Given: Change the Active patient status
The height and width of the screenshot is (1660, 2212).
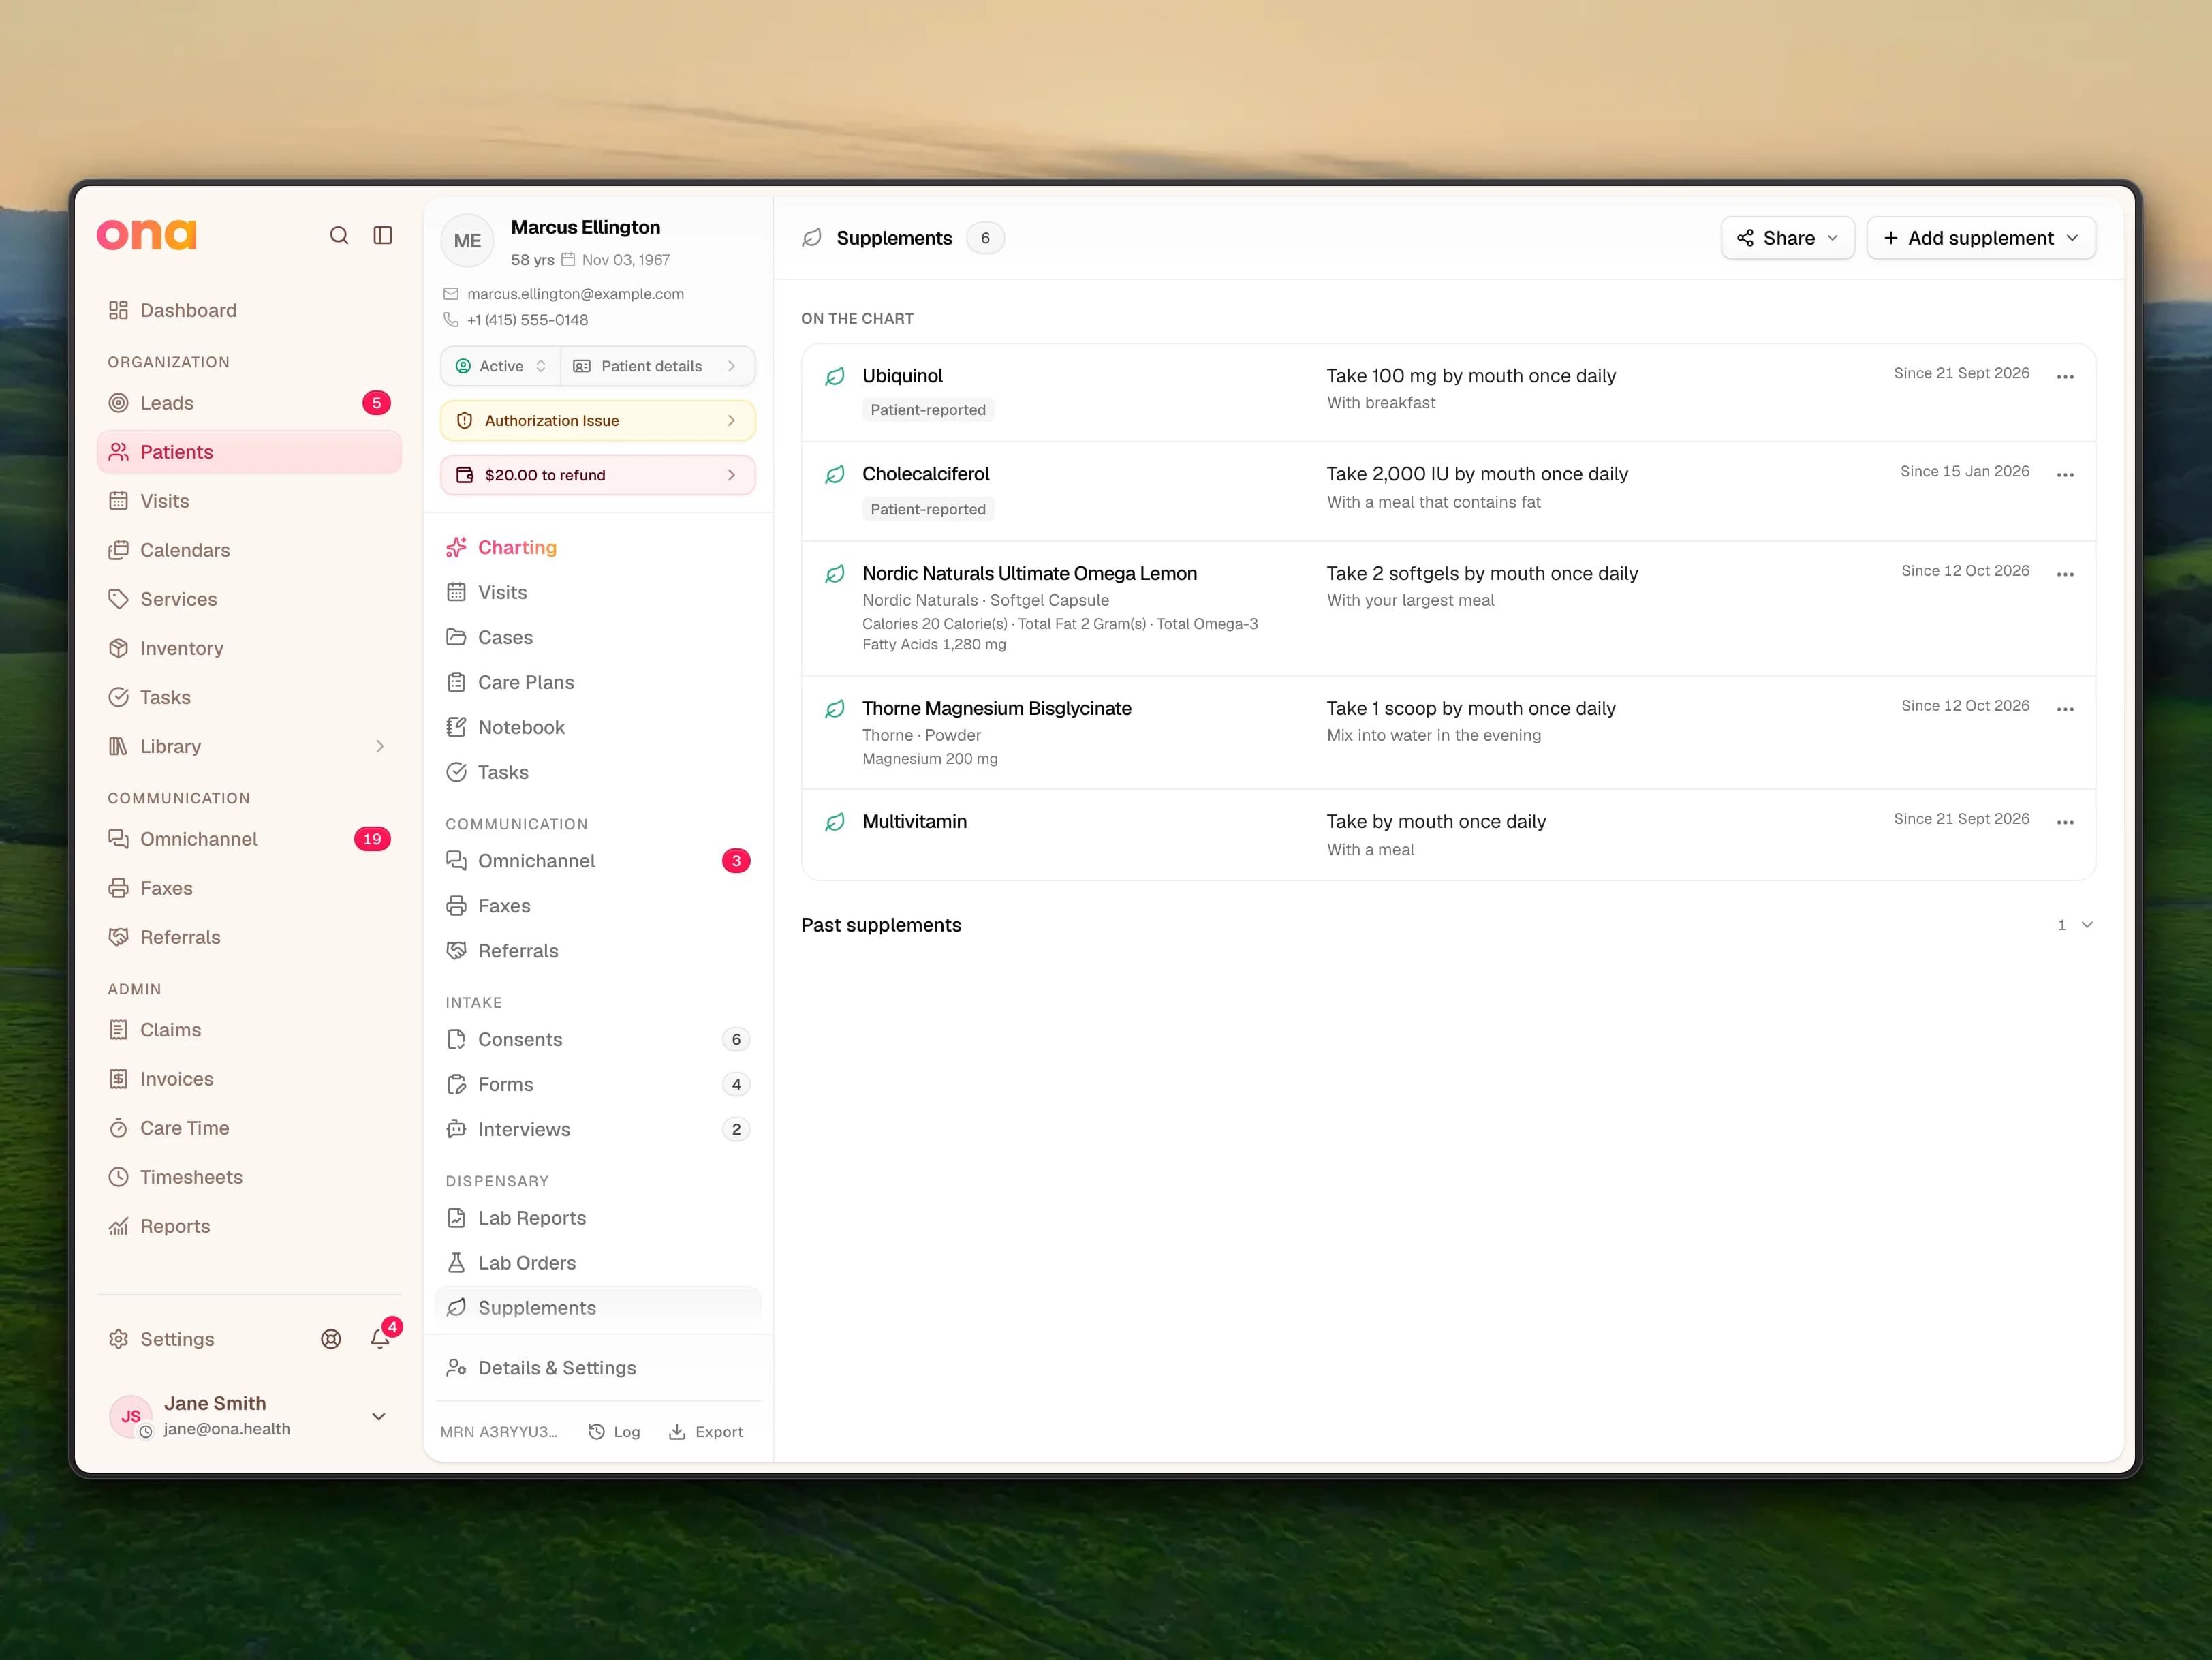Looking at the screenshot, I should pos(501,366).
